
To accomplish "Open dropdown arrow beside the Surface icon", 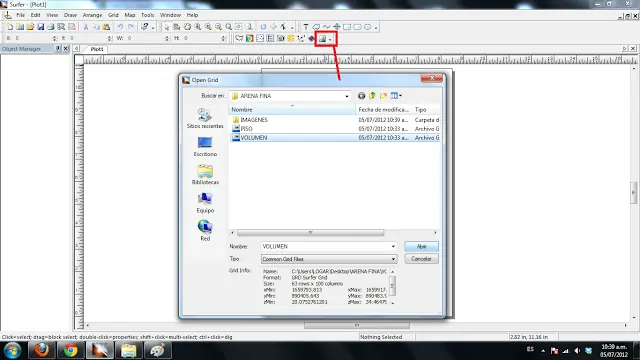I will tap(330, 39).
